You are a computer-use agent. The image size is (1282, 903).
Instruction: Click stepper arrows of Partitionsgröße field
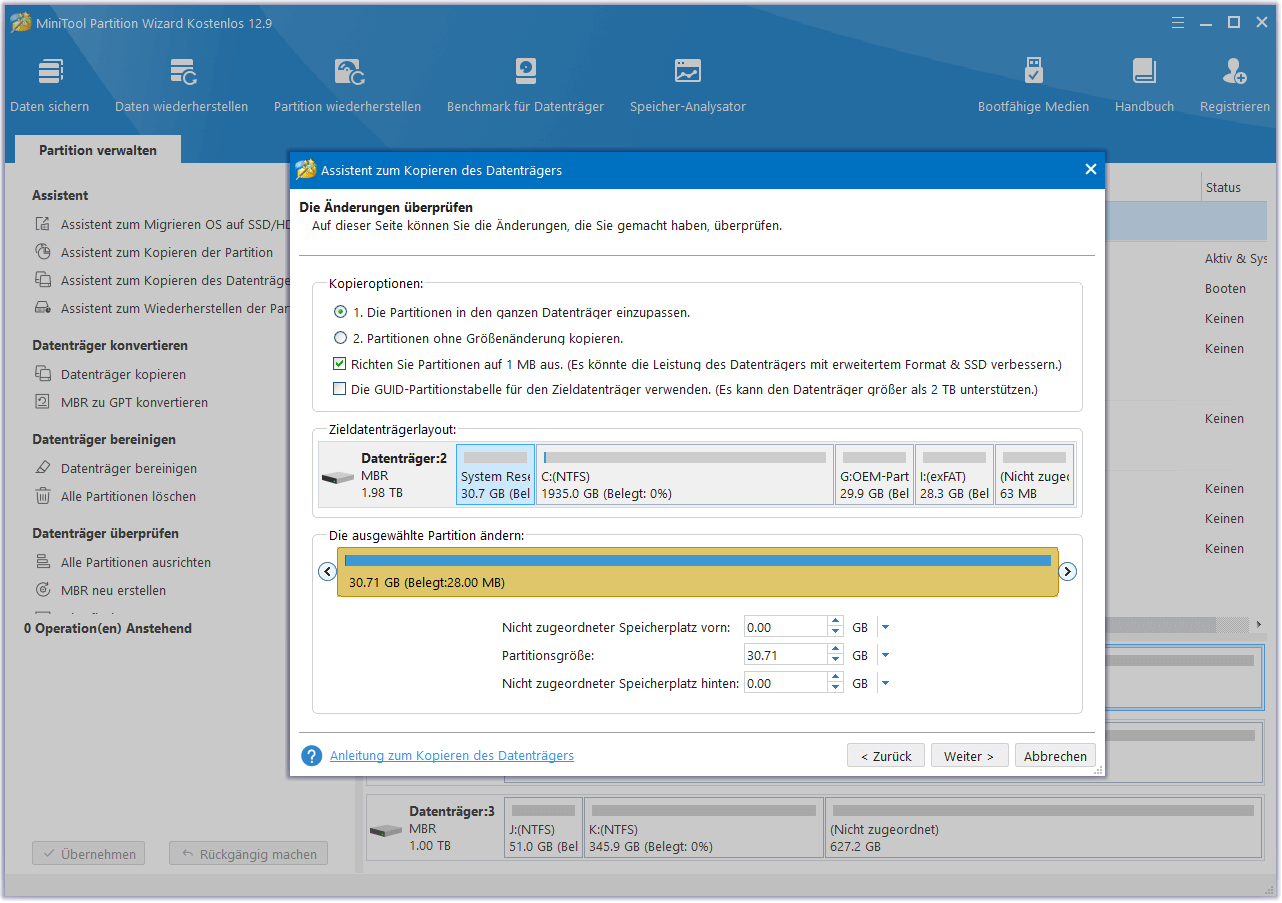pos(836,656)
